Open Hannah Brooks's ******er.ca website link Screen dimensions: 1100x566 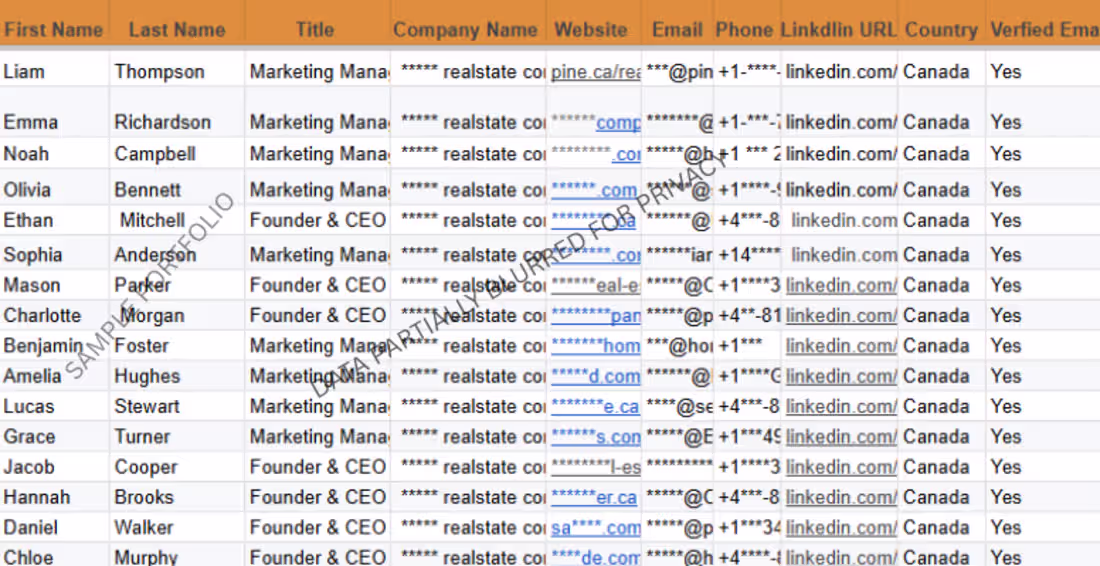pos(594,497)
